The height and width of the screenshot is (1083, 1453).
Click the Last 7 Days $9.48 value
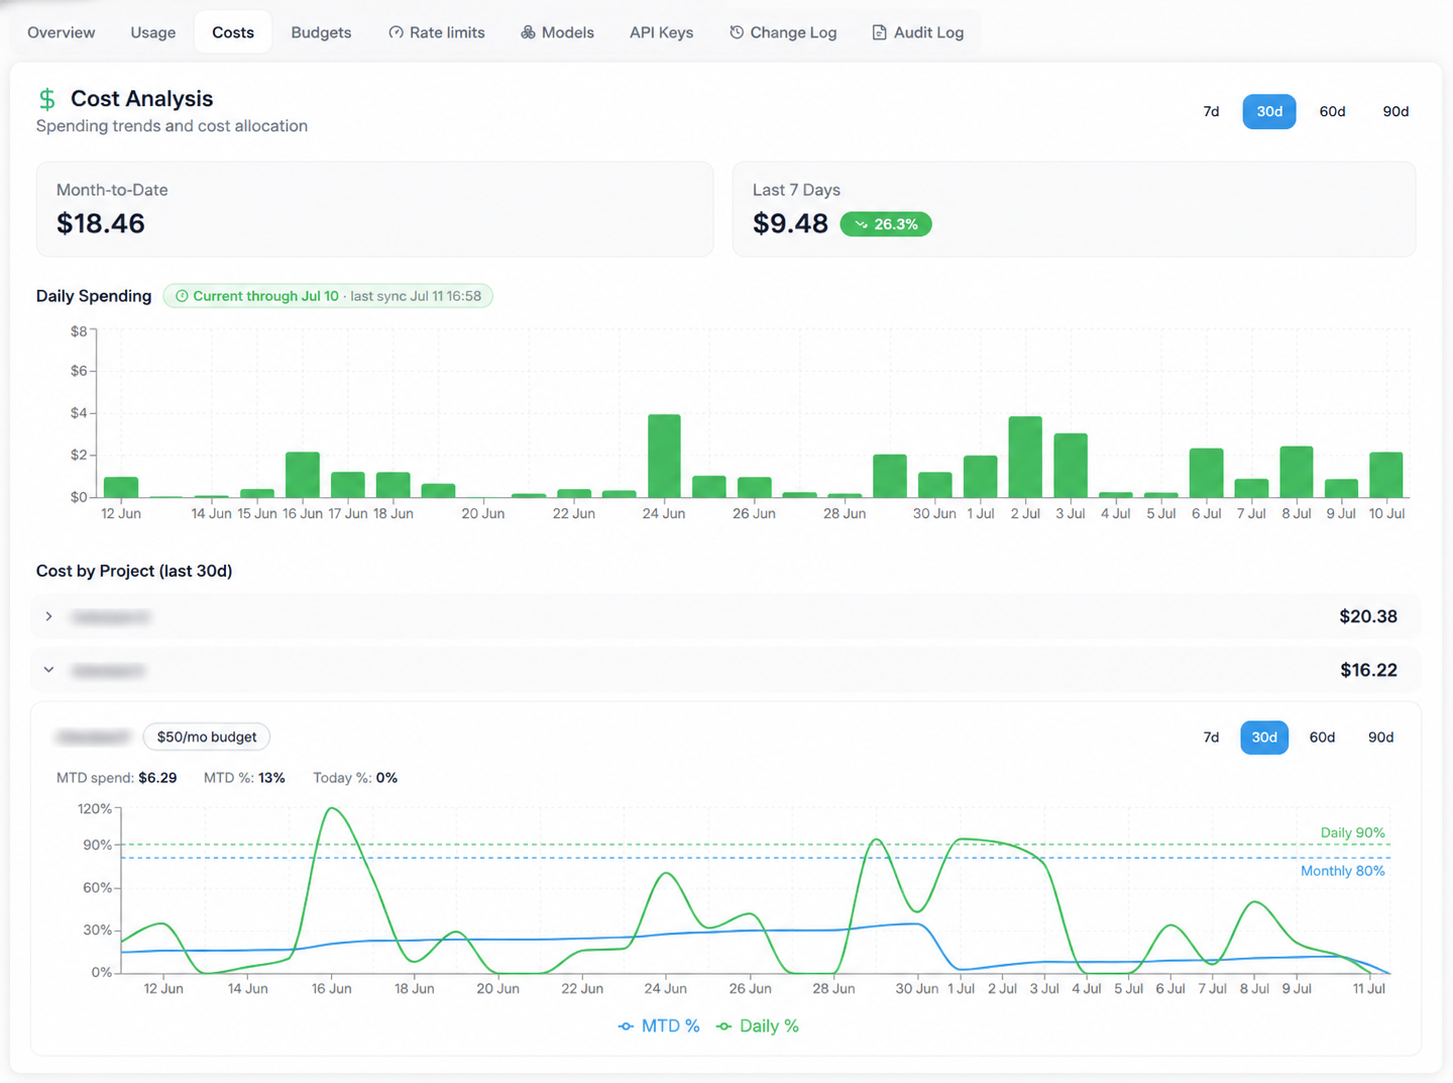(790, 223)
